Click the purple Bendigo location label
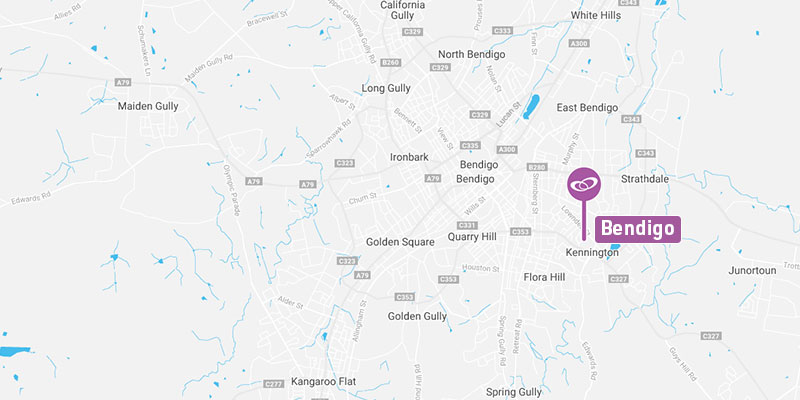This screenshot has width=800, height=400. click(x=638, y=230)
